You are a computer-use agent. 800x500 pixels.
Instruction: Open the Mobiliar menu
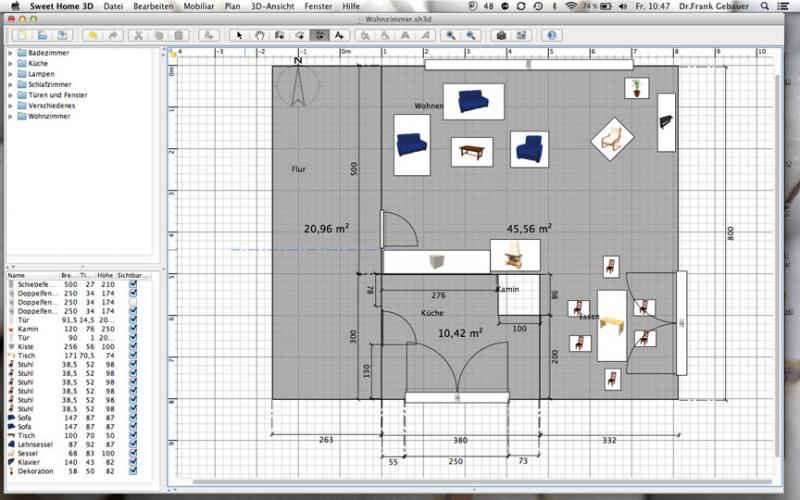[198, 6]
